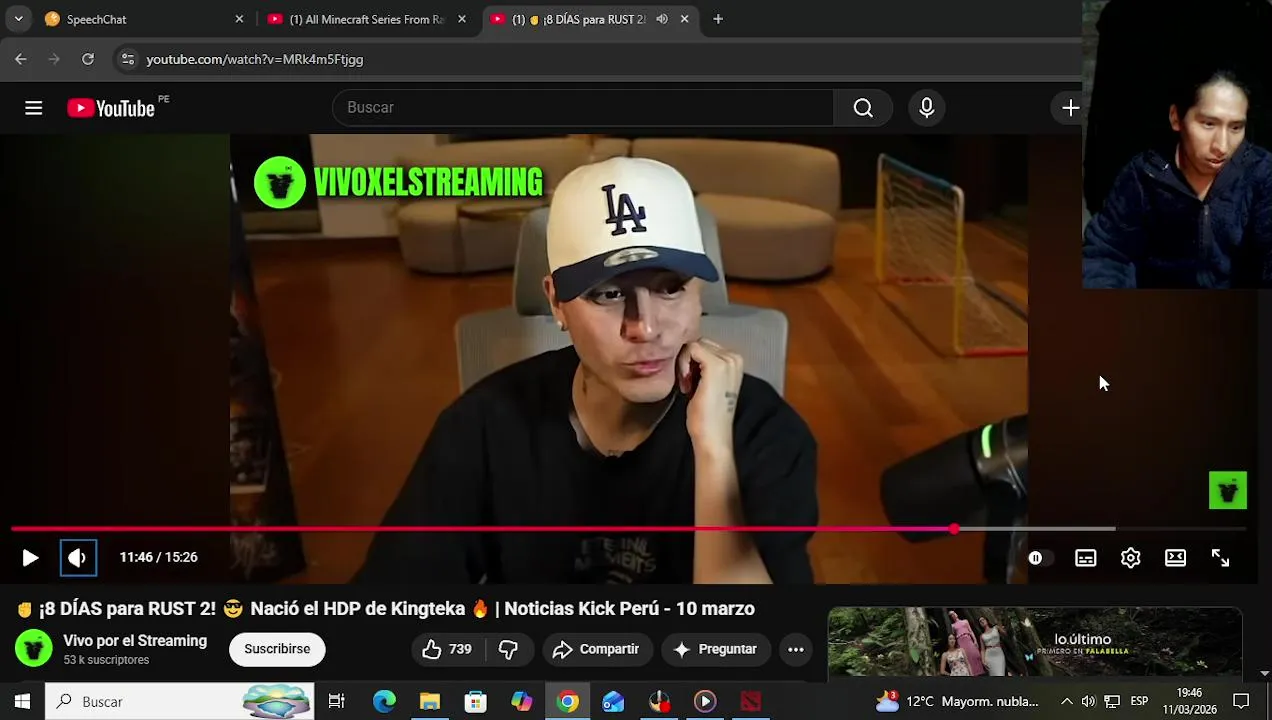Click the taskbar Buscar search box
1272x720 pixels.
tap(180, 701)
